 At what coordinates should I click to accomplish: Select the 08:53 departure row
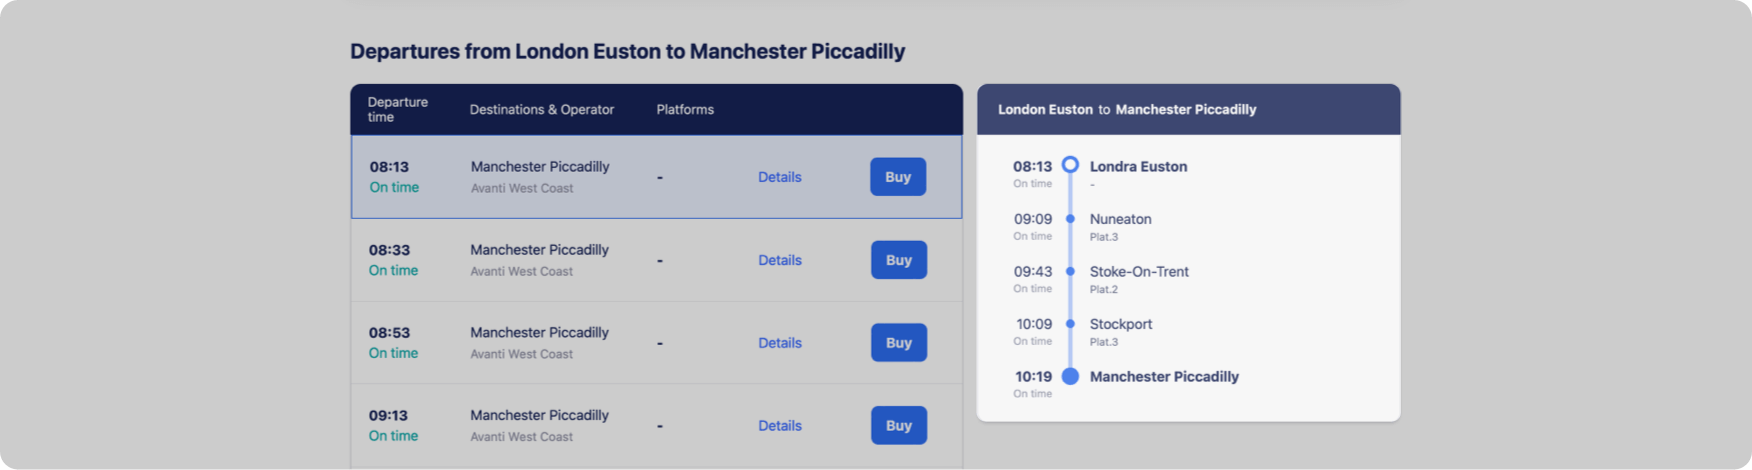pos(657,343)
